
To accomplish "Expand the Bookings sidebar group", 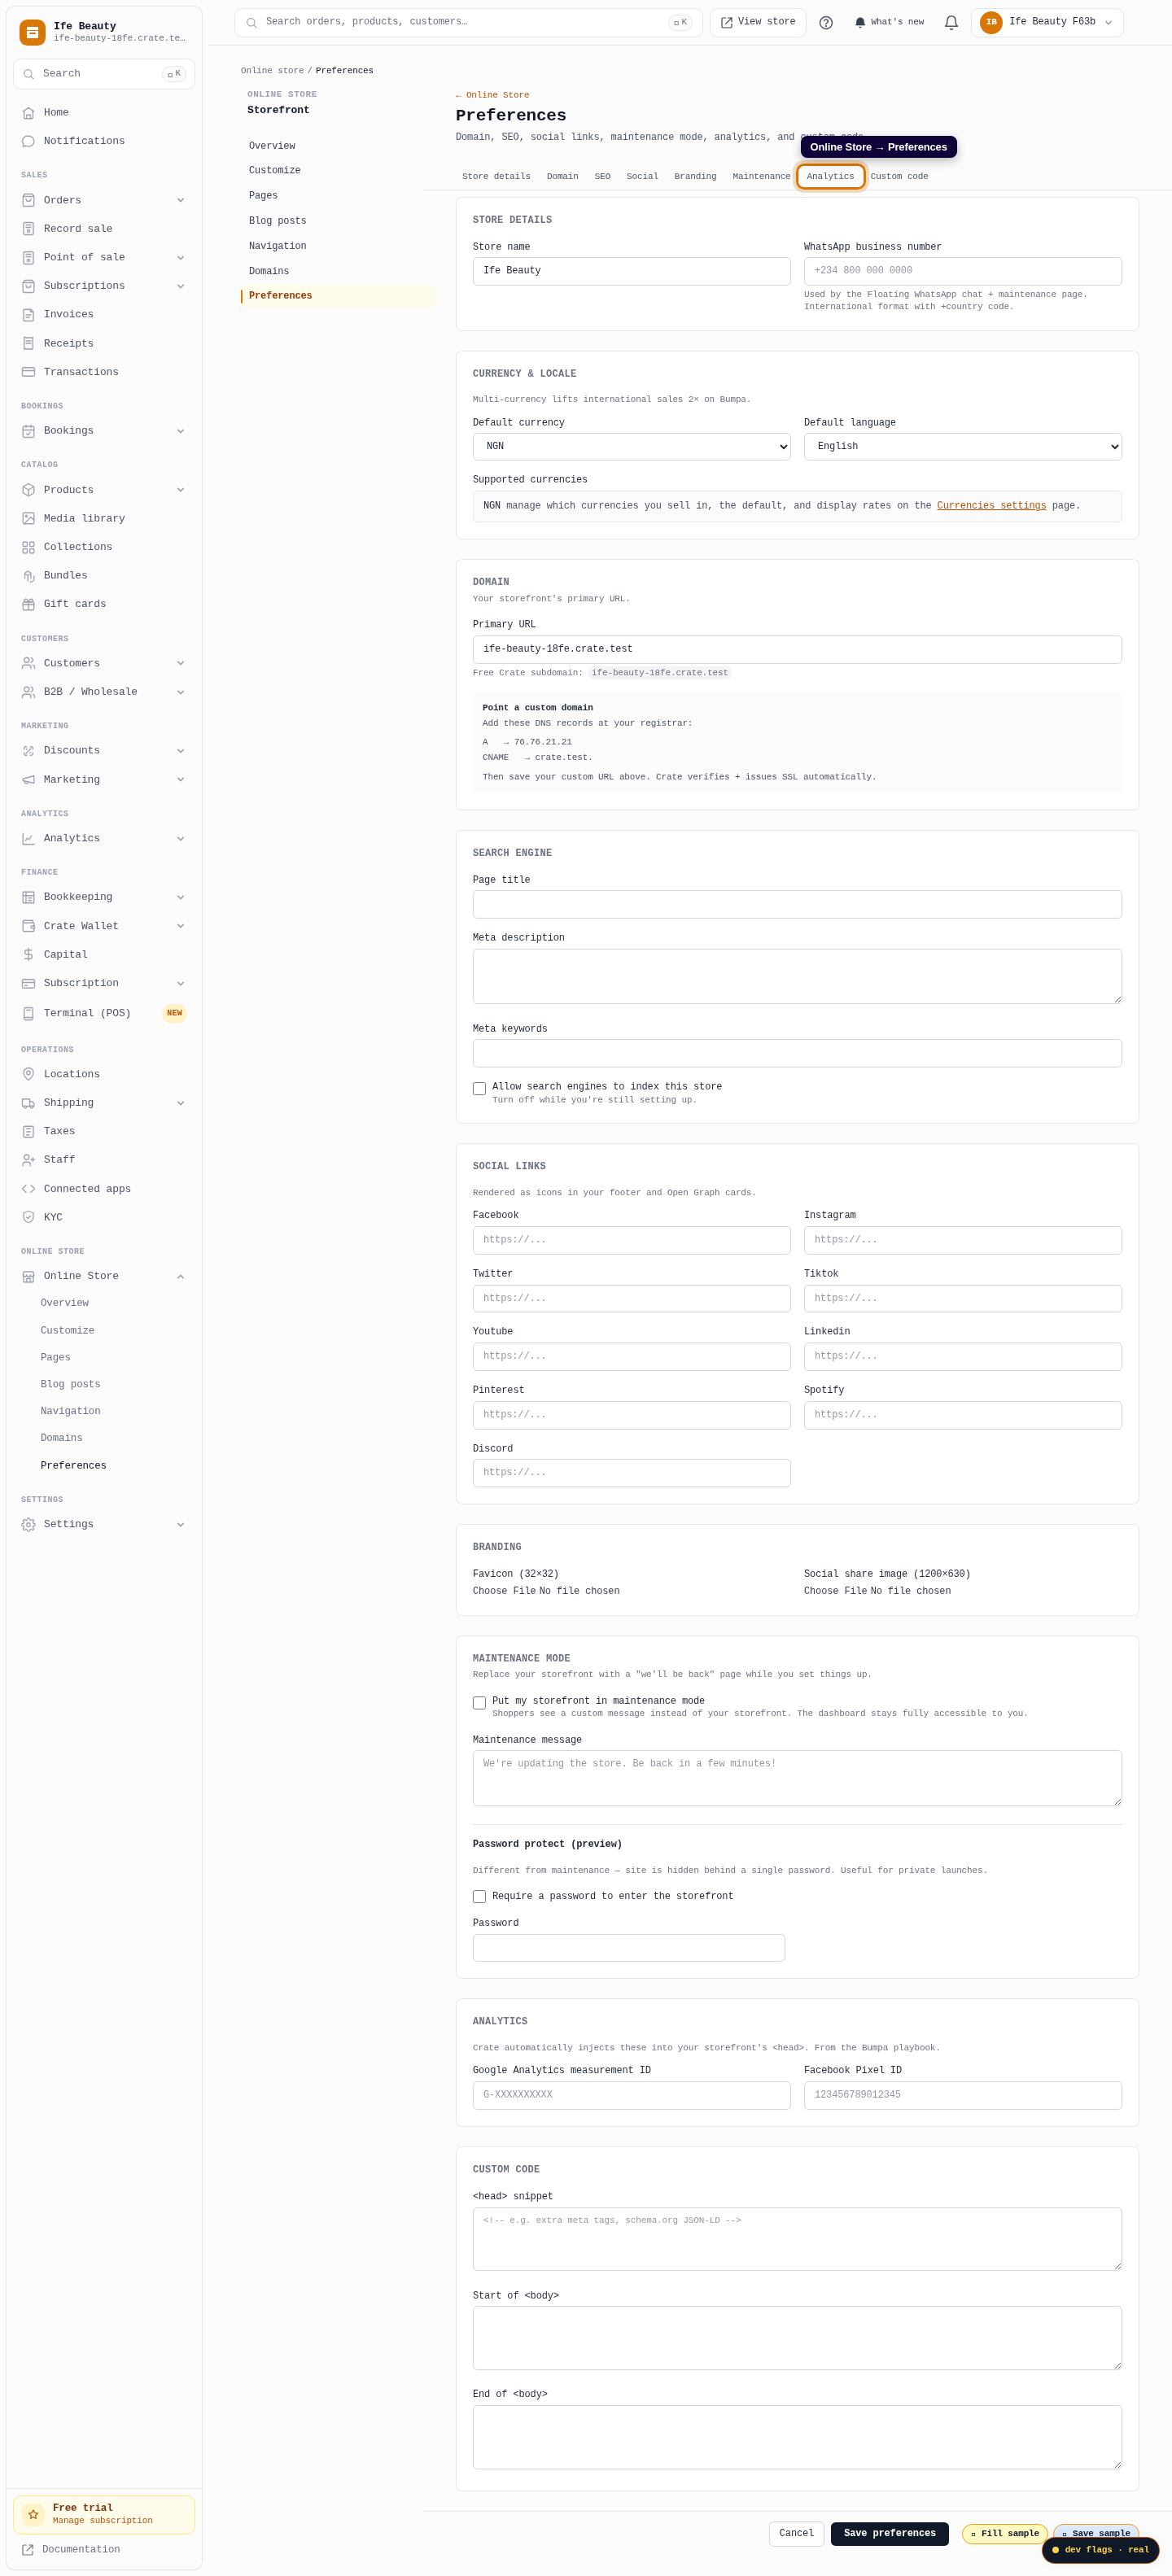I will [181, 431].
